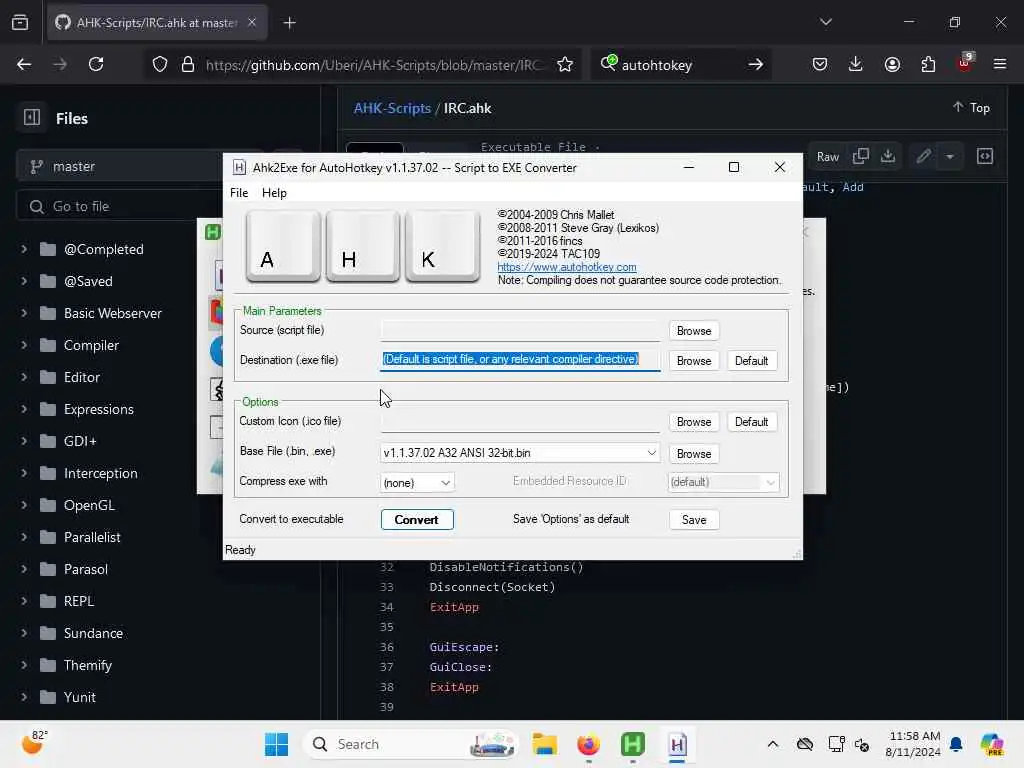Screen dimensions: 1024x768
Task: Open more edit options dropdown arrow
Action: coord(950,157)
